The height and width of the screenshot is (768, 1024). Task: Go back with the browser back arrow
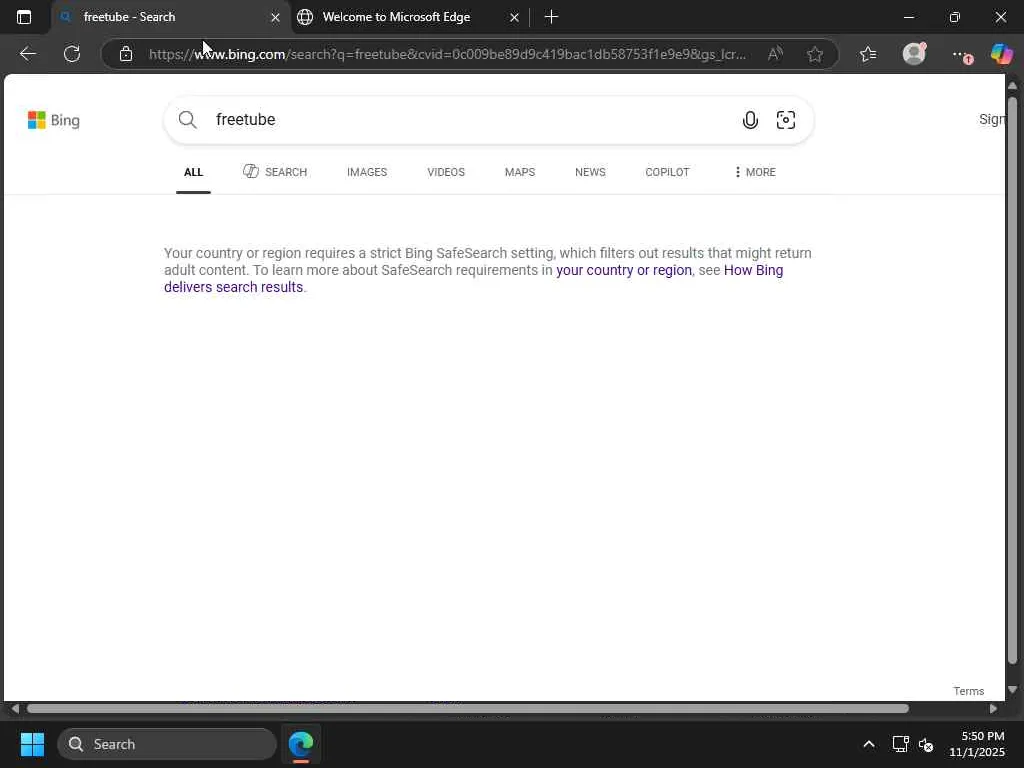[27, 54]
